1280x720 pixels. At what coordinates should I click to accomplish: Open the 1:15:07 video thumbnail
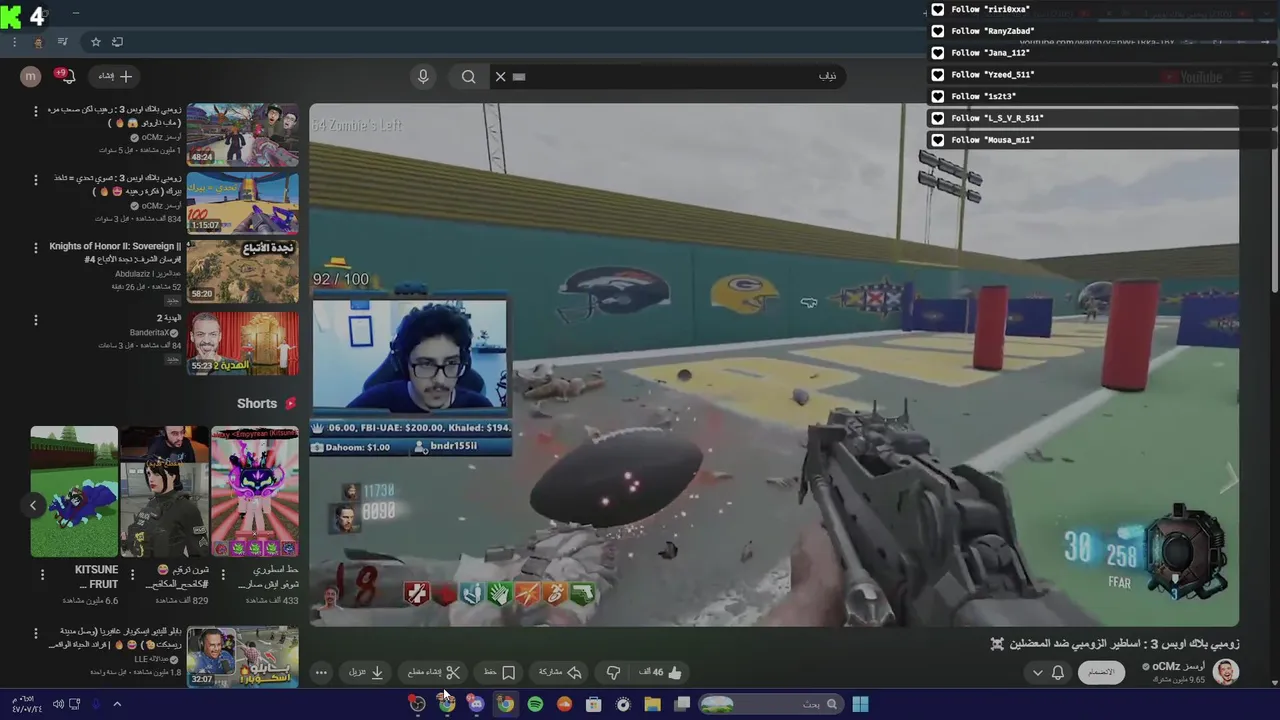click(x=242, y=203)
